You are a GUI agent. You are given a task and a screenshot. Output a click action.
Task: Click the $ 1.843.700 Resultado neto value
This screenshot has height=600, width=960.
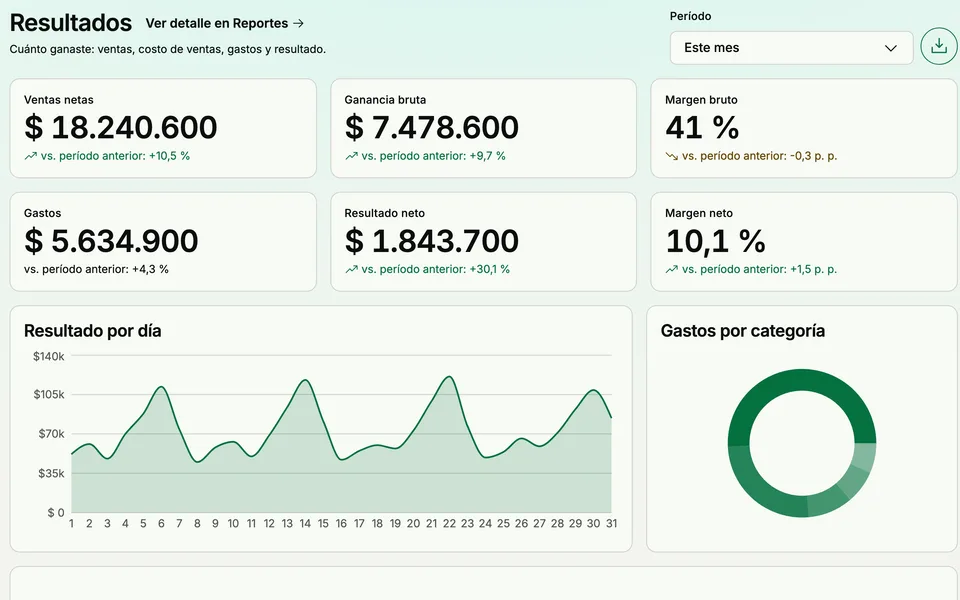[432, 241]
